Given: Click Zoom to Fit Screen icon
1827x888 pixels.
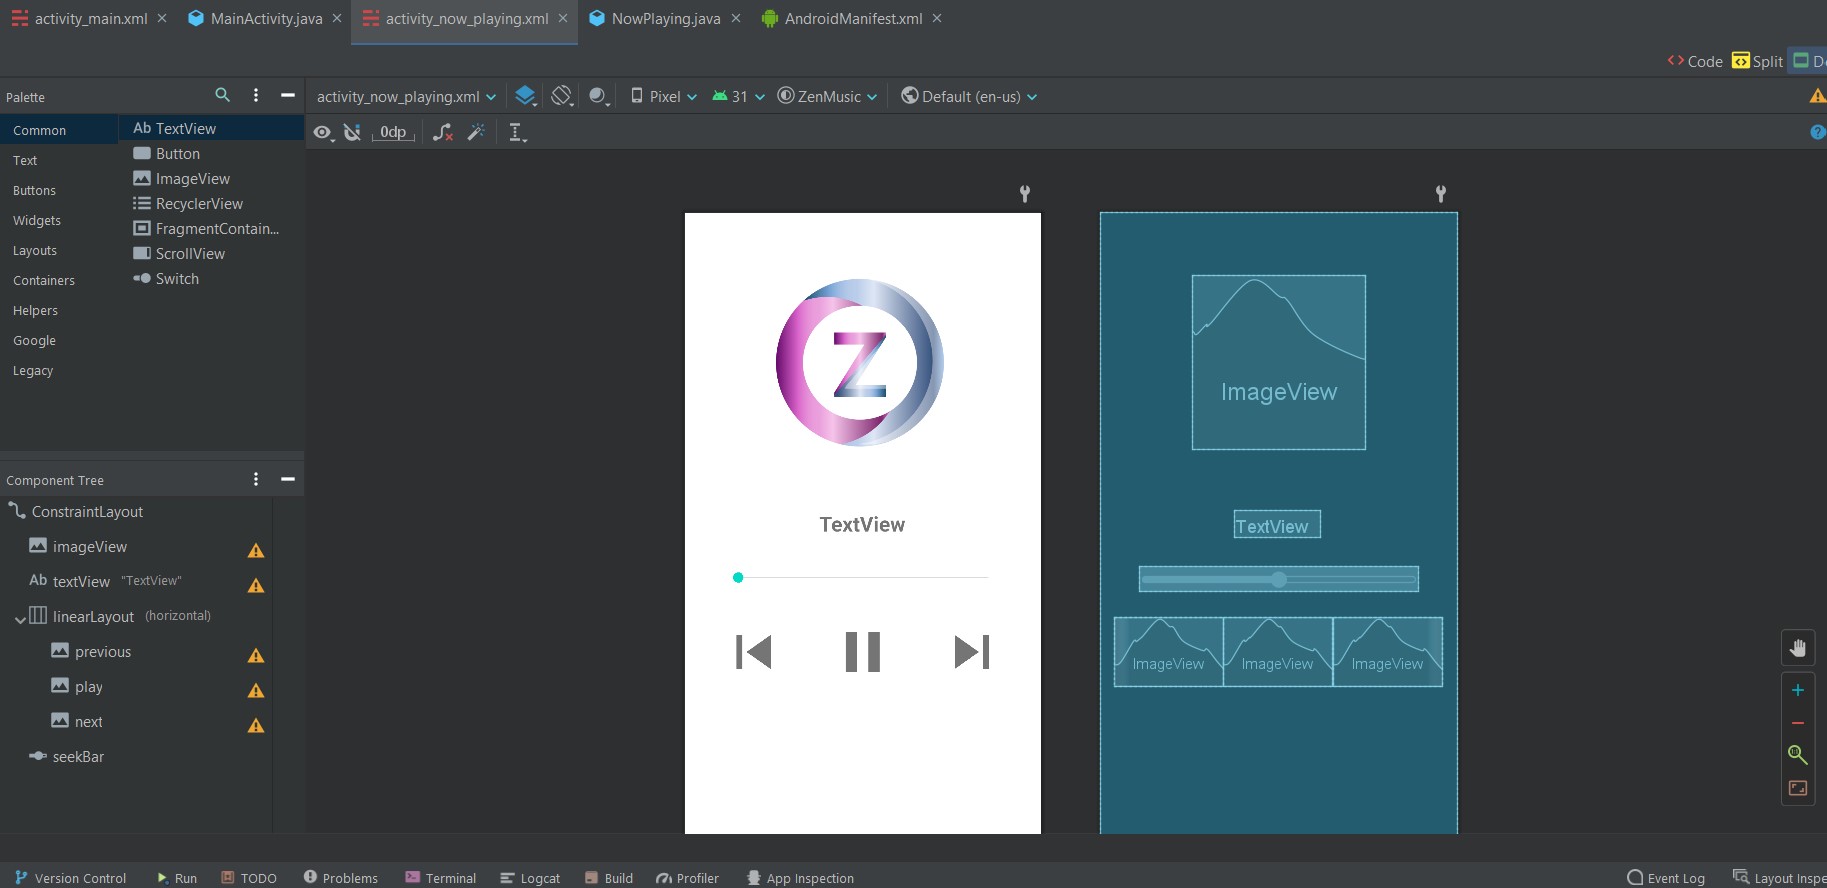Looking at the screenshot, I should pyautogui.click(x=1798, y=788).
